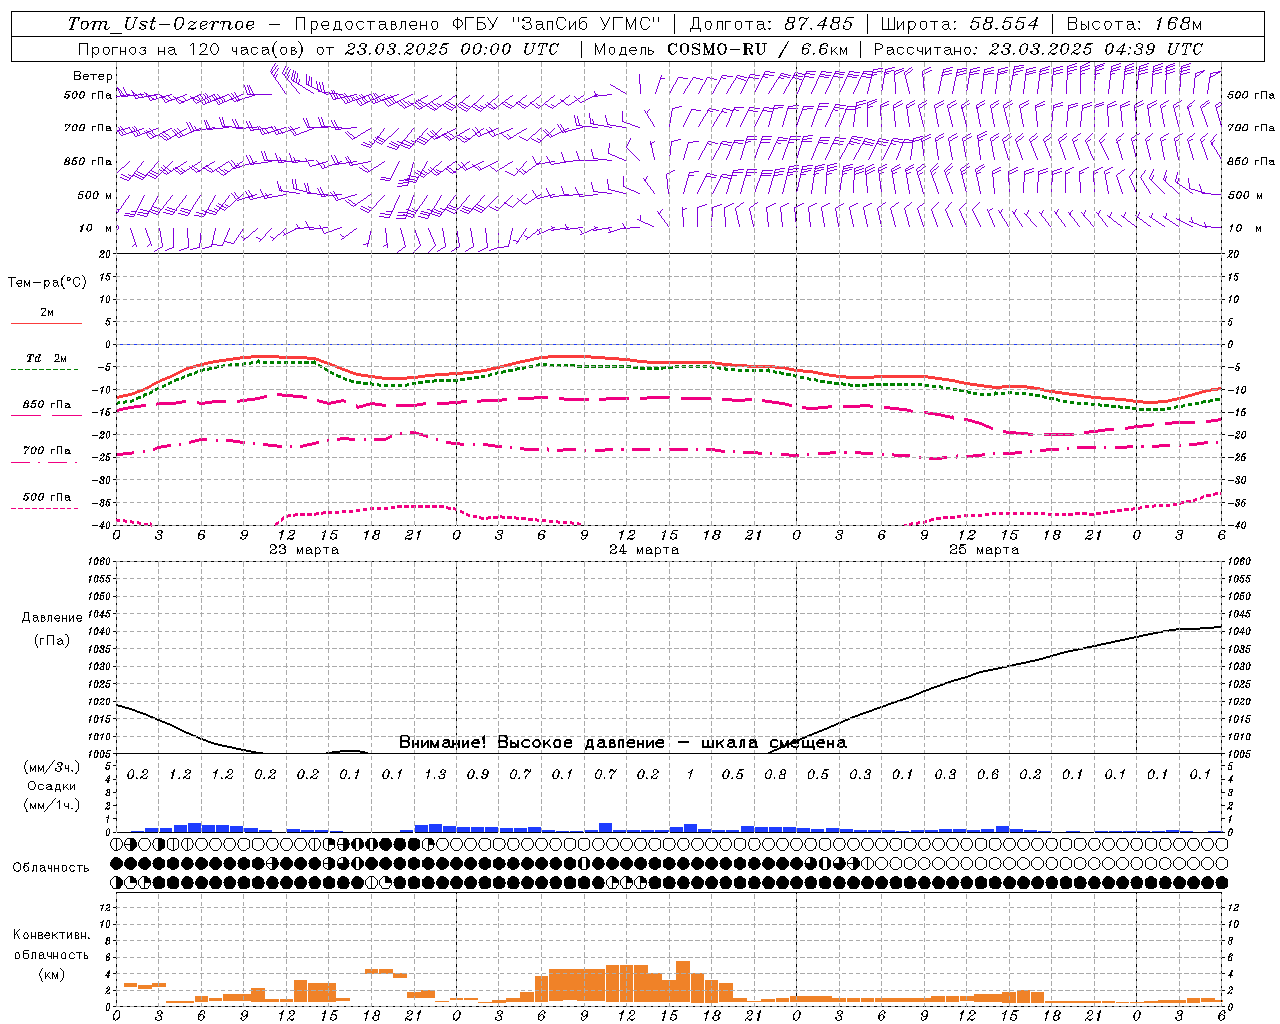Click the (мм/1ч.) units label
1280x1024 pixels.
(52, 805)
